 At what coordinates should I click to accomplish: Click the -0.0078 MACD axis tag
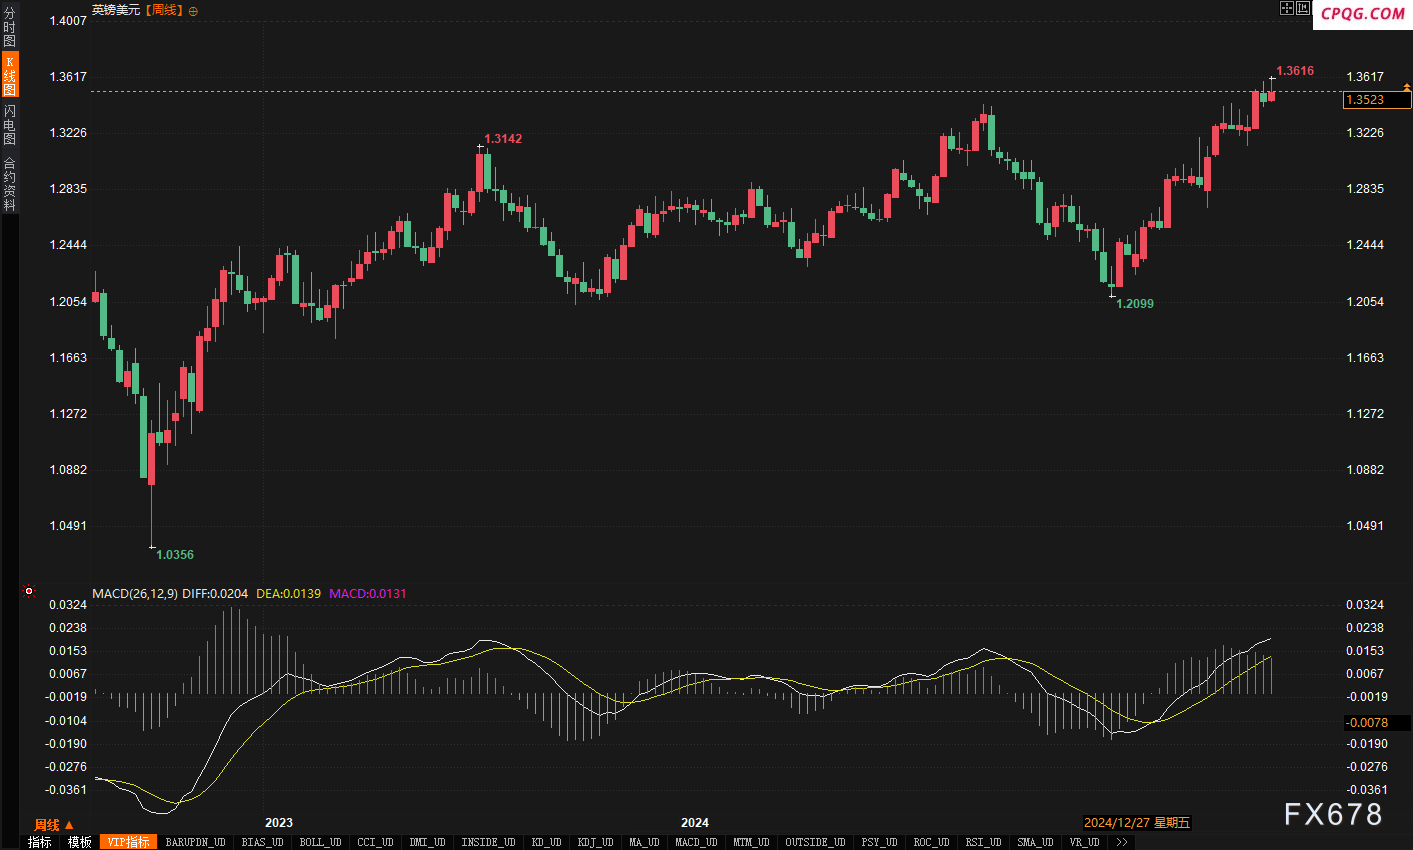click(x=1377, y=723)
